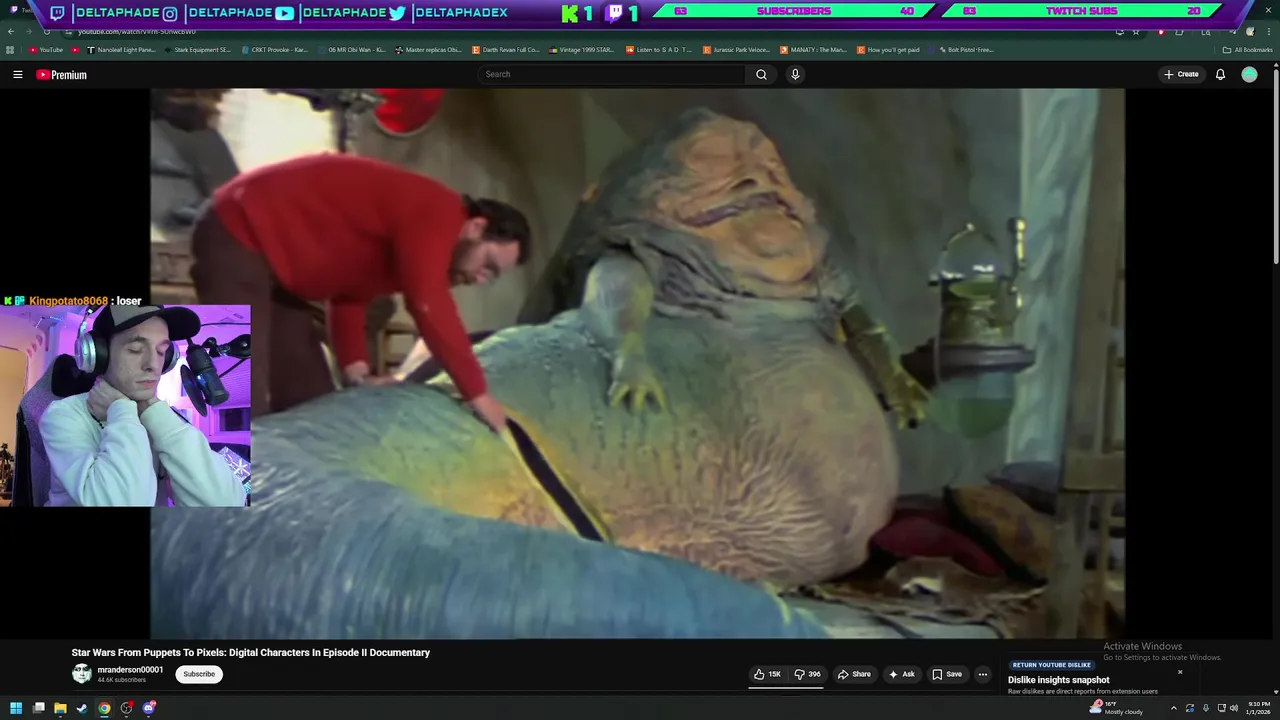1280x720 pixels.
Task: Reload the page in Chrome
Action: click(46, 32)
